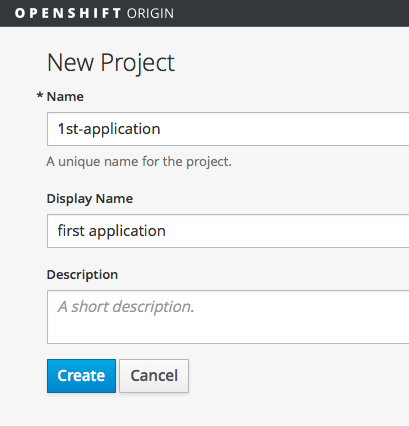Open the OpenShift Origin logo link
Screen dimensions: 409x426
[x=94, y=13]
